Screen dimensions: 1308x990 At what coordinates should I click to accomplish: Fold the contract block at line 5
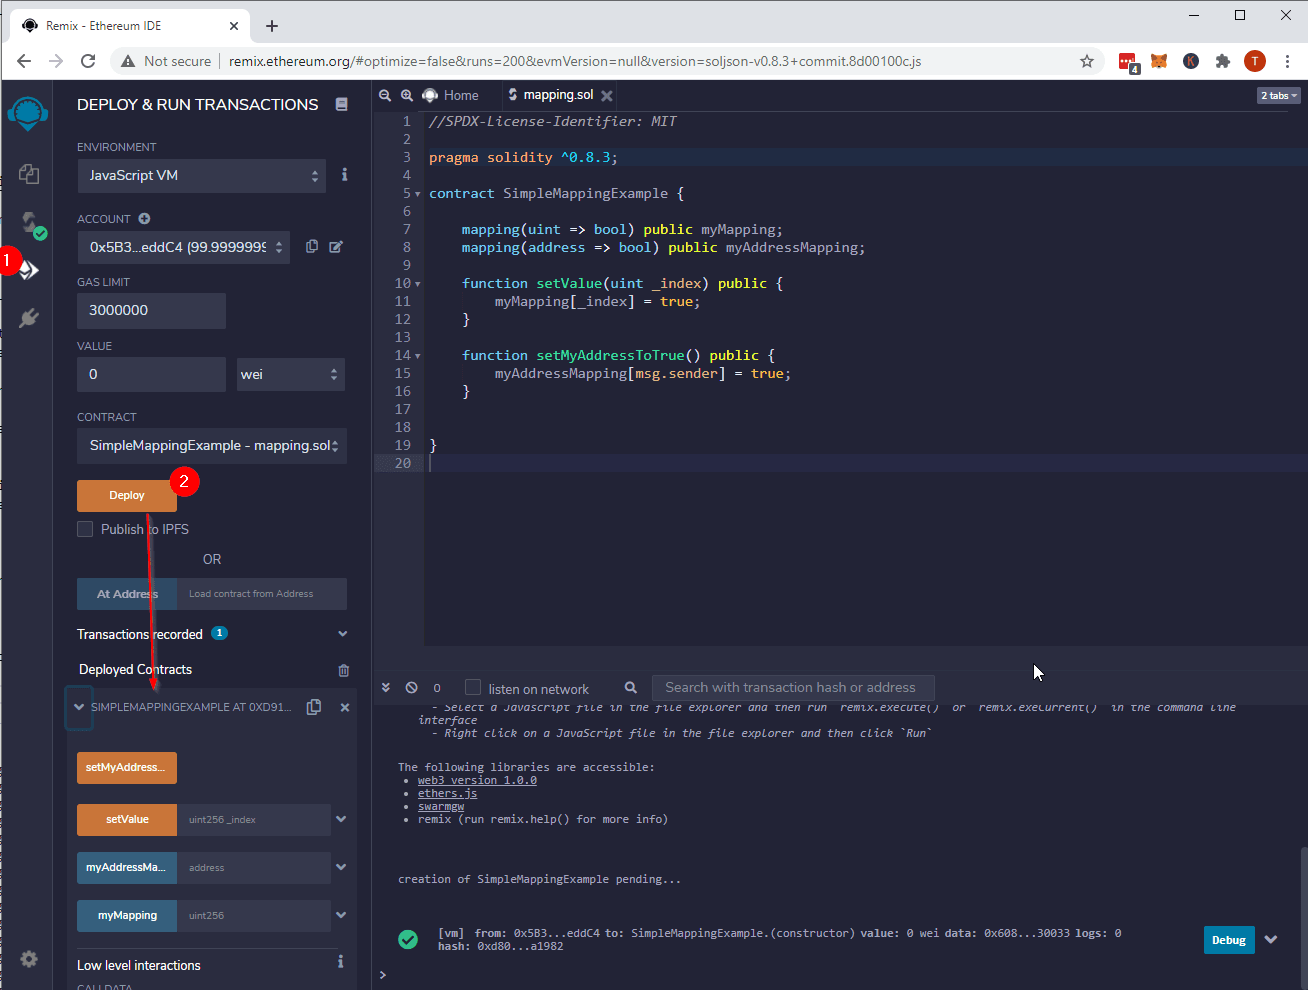click(x=418, y=194)
